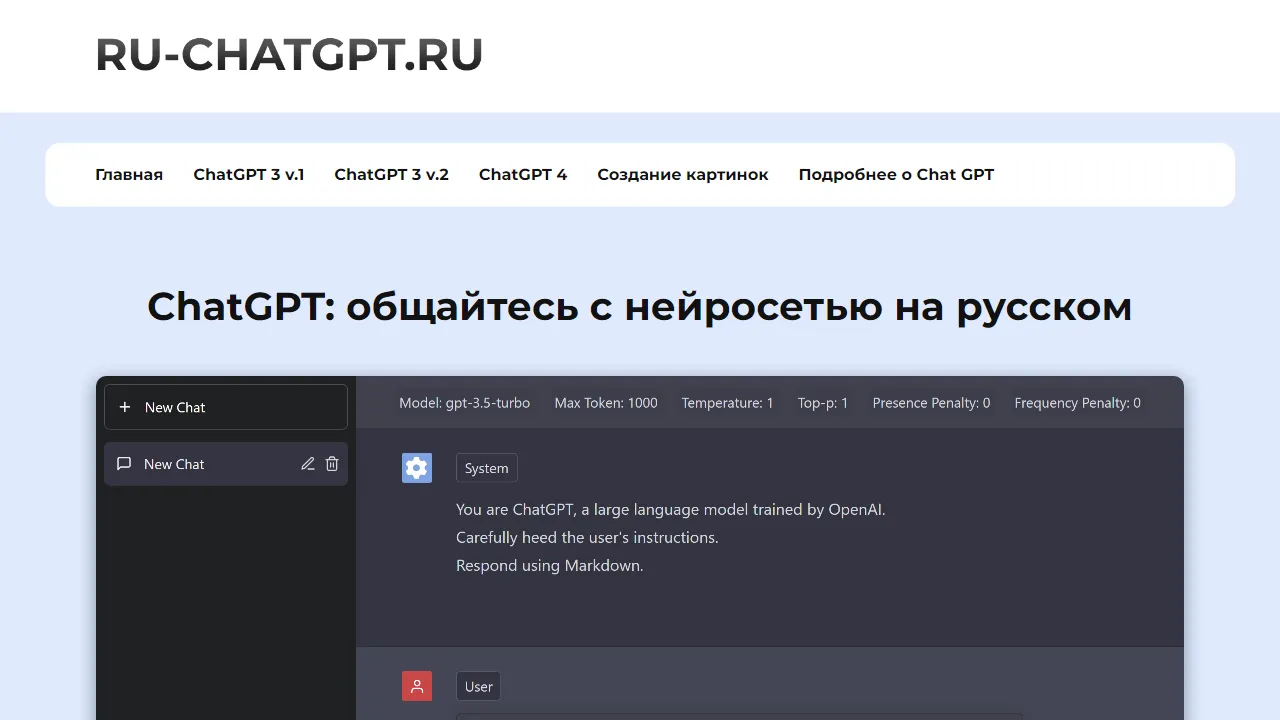Select the New Chat conversation in the sidebar

(x=226, y=464)
